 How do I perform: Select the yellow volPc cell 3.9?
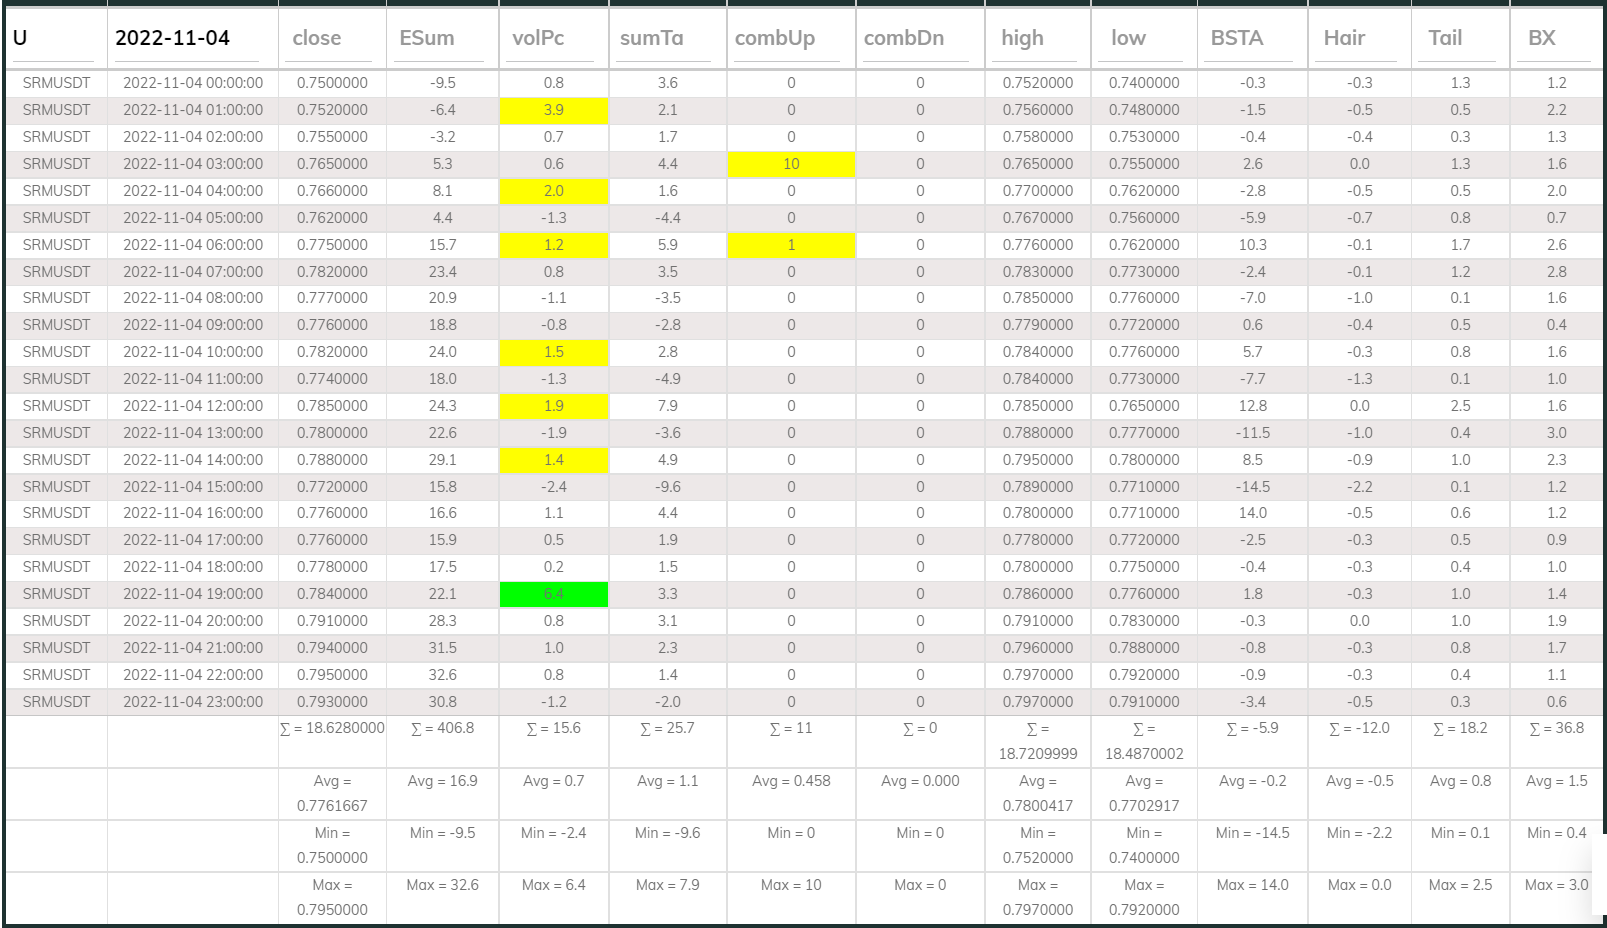(552, 110)
